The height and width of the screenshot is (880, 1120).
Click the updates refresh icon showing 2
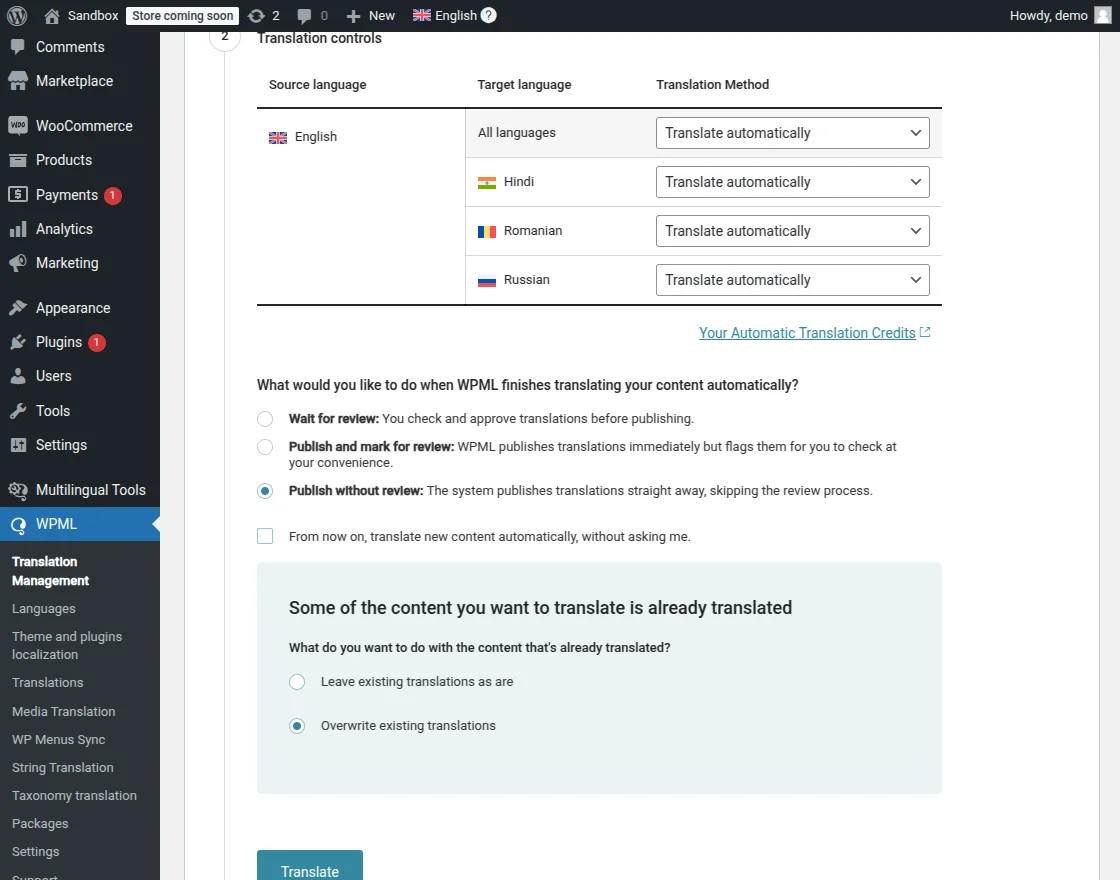258,15
